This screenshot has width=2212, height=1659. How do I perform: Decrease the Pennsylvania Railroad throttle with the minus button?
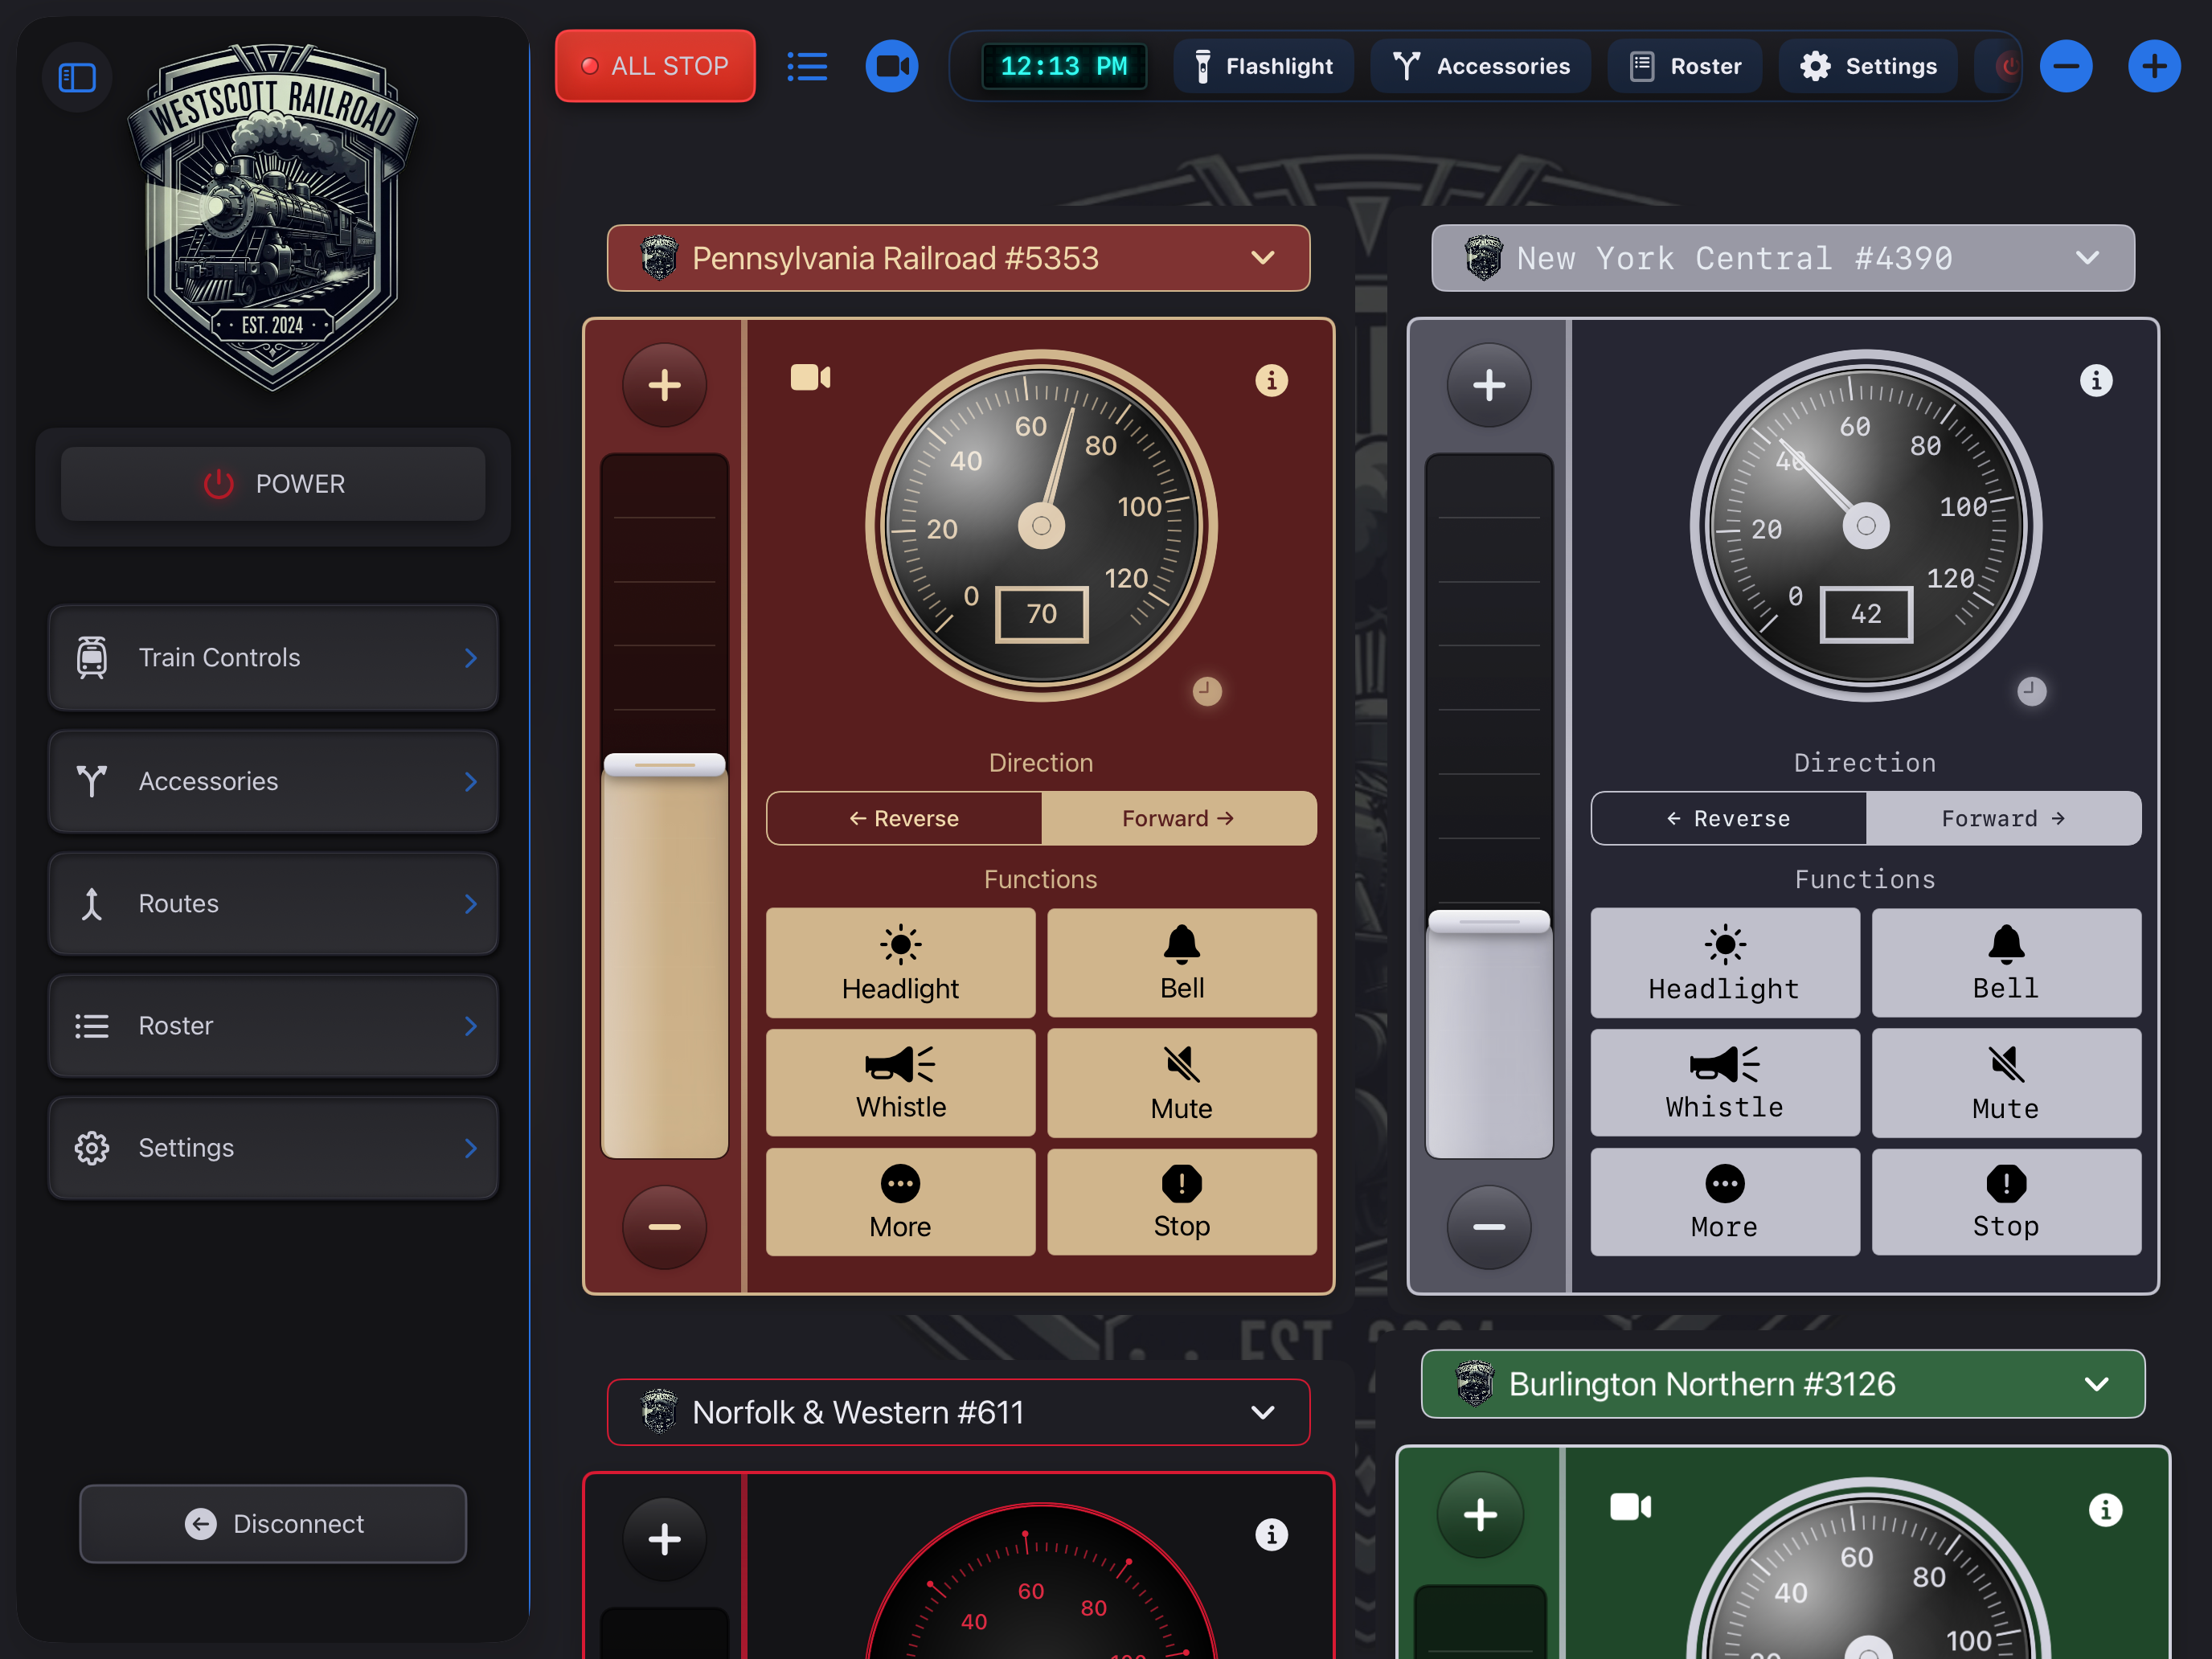coord(664,1227)
